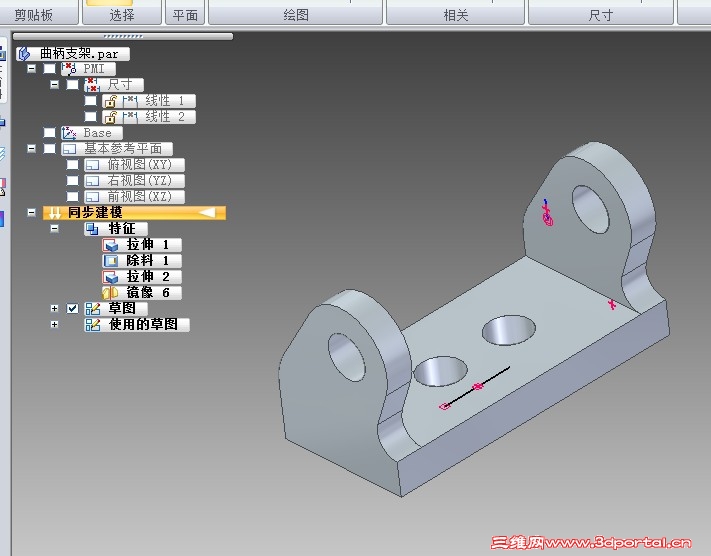Click the 特征 features folder icon
Screen dimensions: 711x556
coord(92,229)
